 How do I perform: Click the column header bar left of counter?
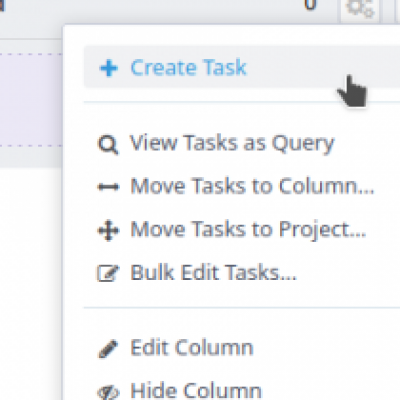pos(150,10)
